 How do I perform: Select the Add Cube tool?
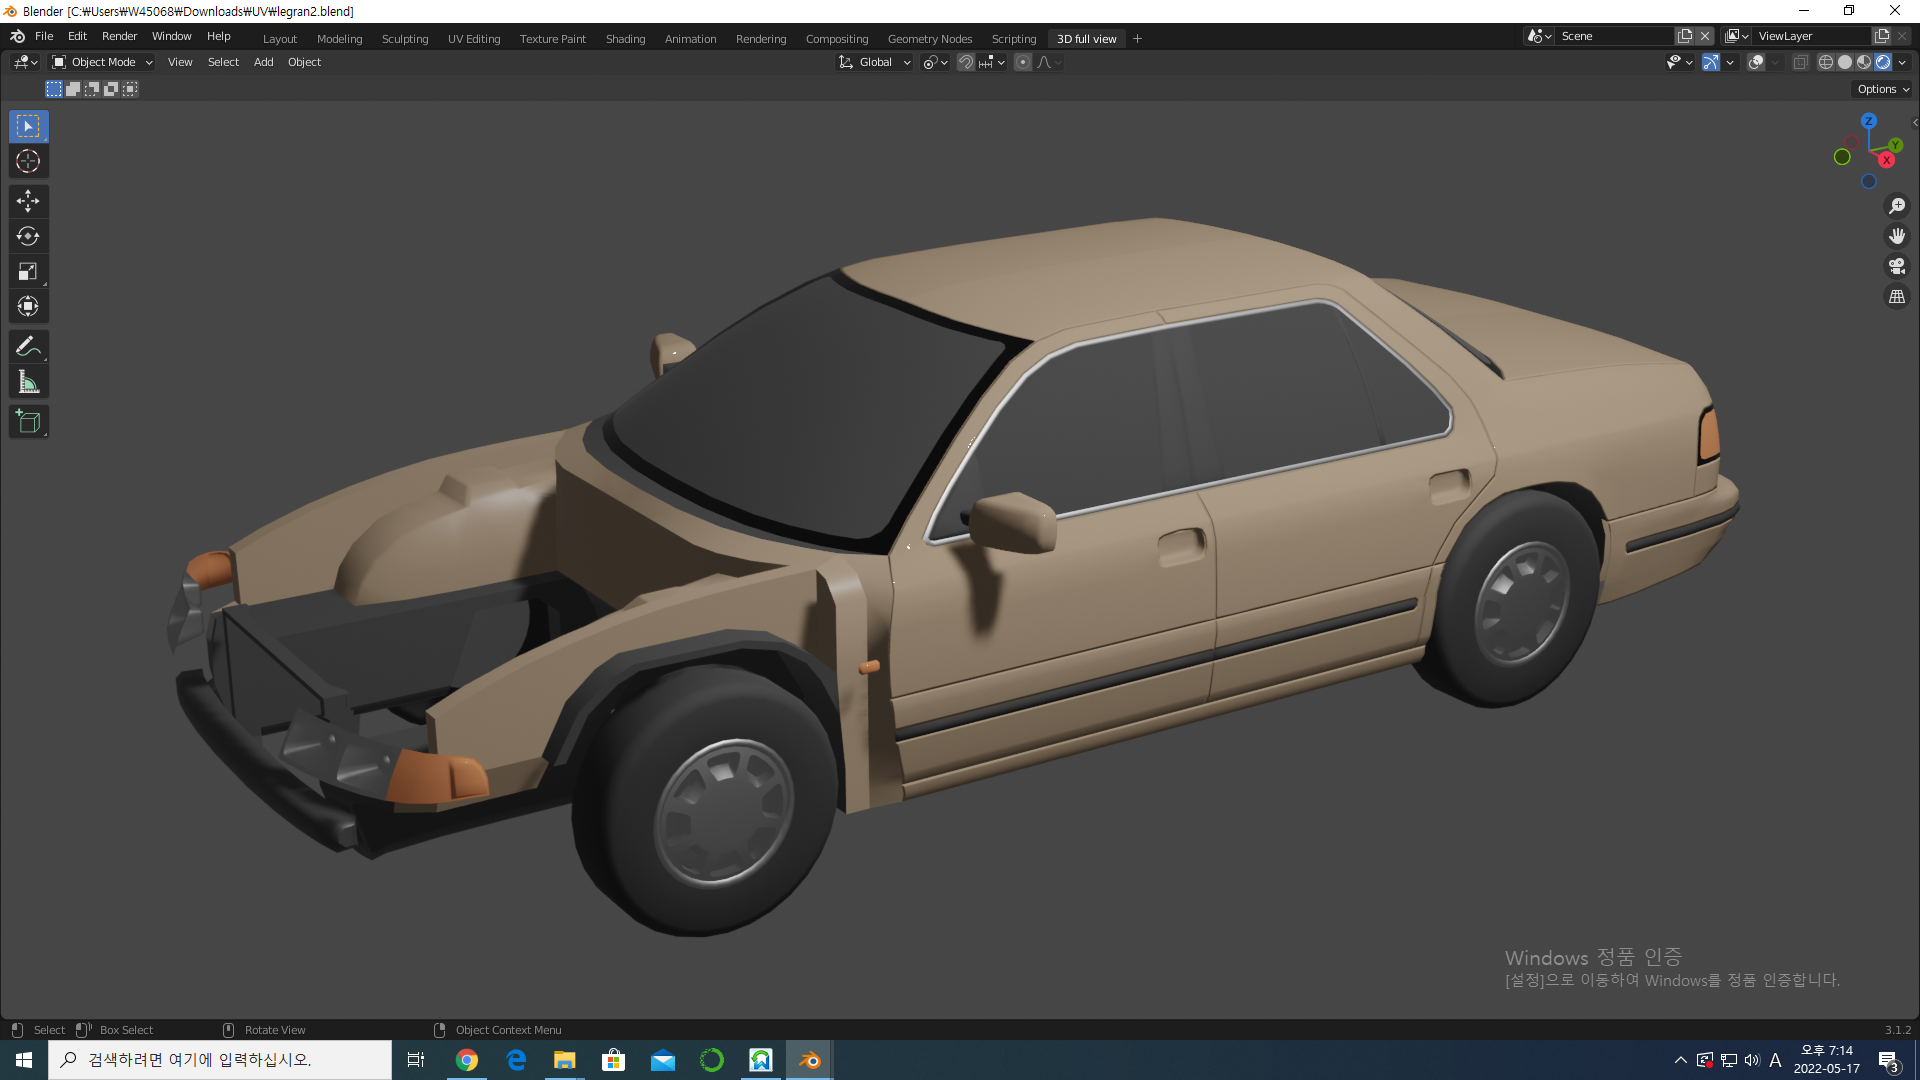pos(28,422)
